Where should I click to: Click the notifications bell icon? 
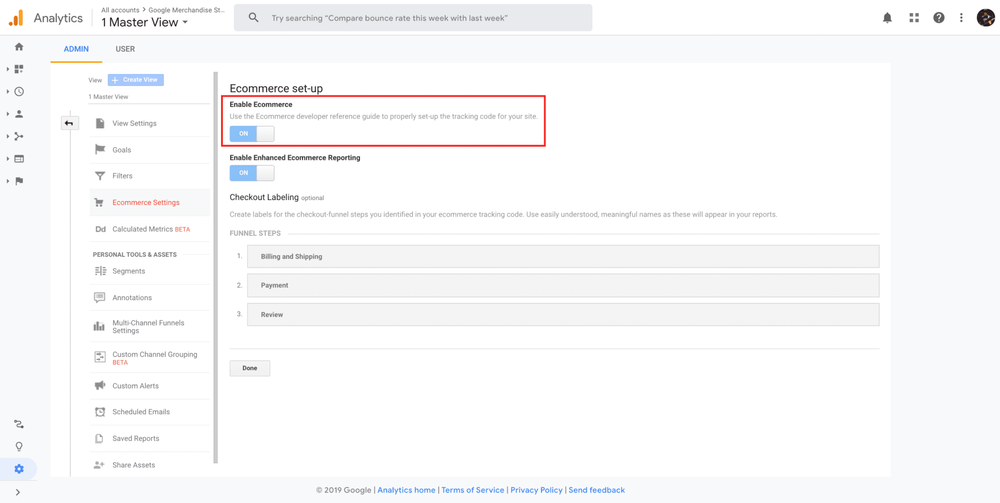[x=887, y=18]
